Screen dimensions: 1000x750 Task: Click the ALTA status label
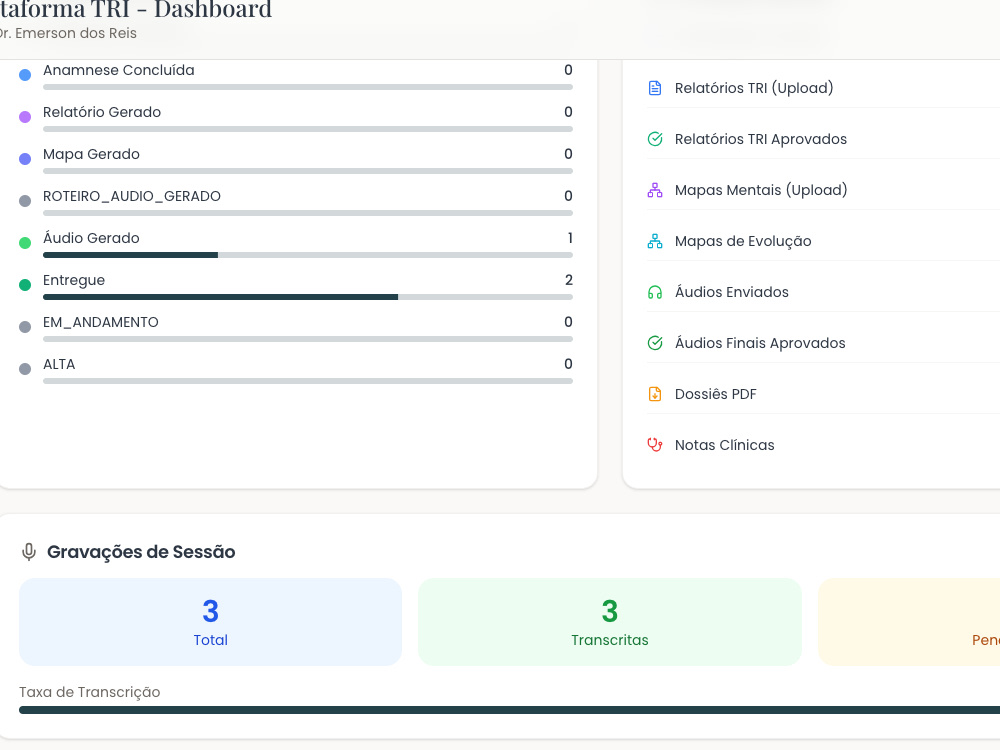tap(59, 364)
